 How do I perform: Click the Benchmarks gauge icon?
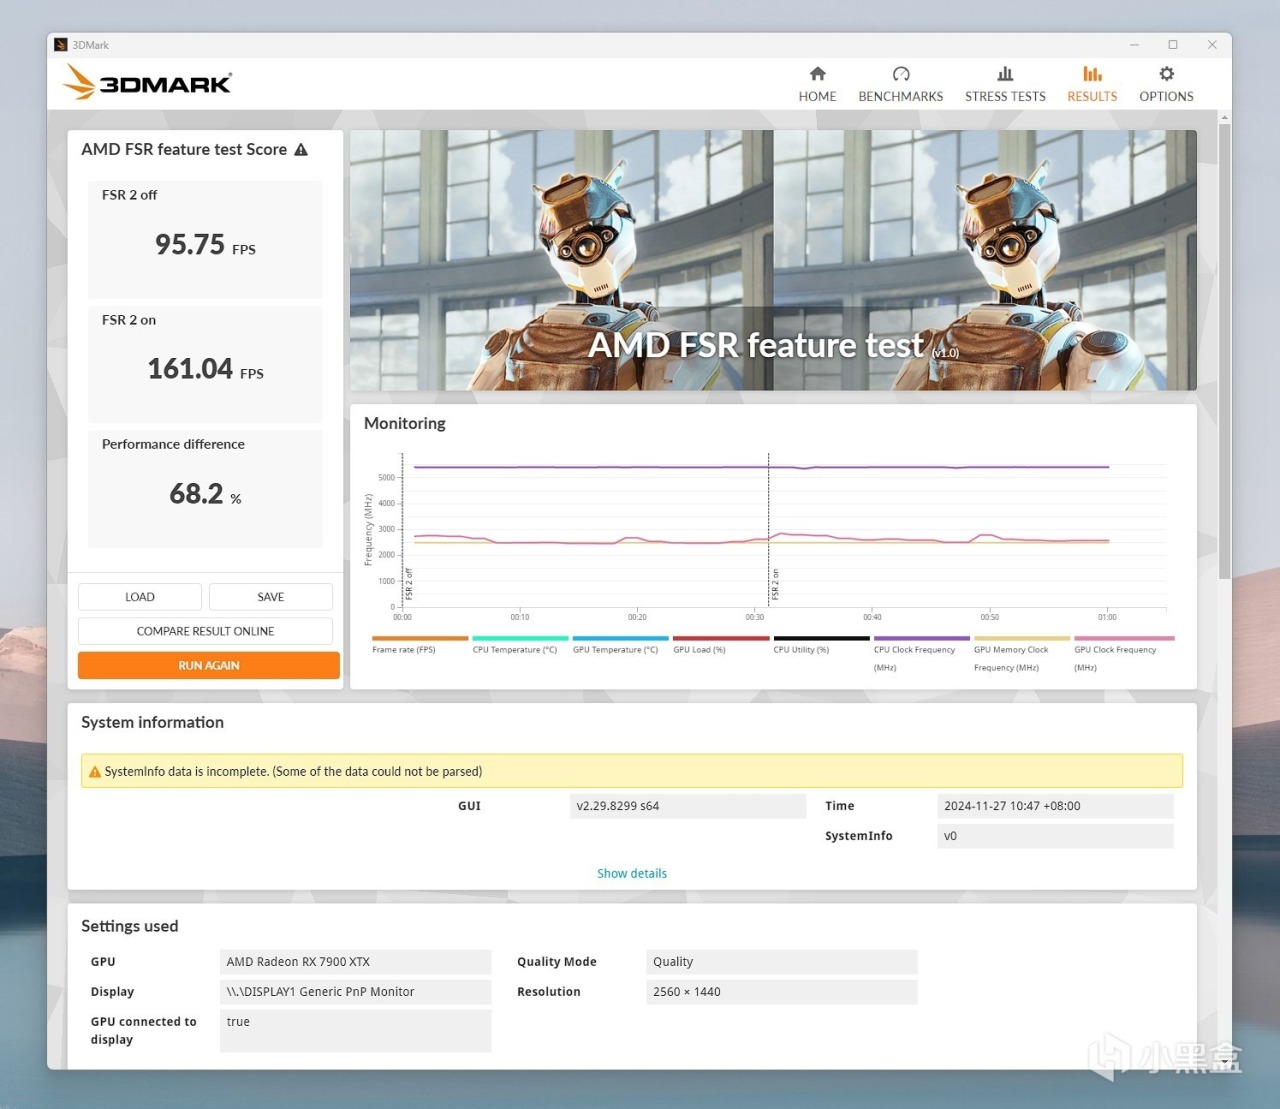pyautogui.click(x=901, y=74)
